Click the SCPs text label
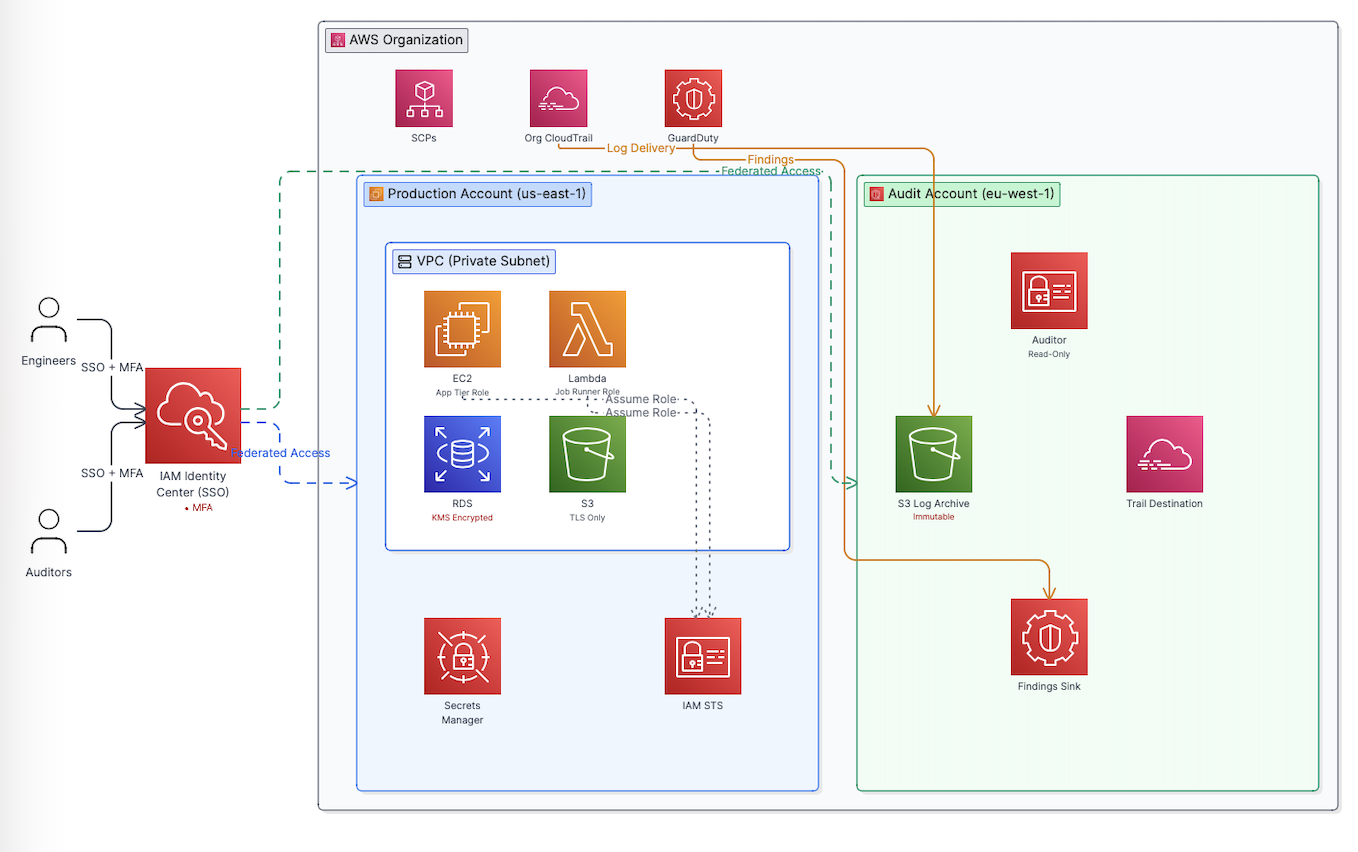Screen dimensions: 1358x852 (x=424, y=138)
